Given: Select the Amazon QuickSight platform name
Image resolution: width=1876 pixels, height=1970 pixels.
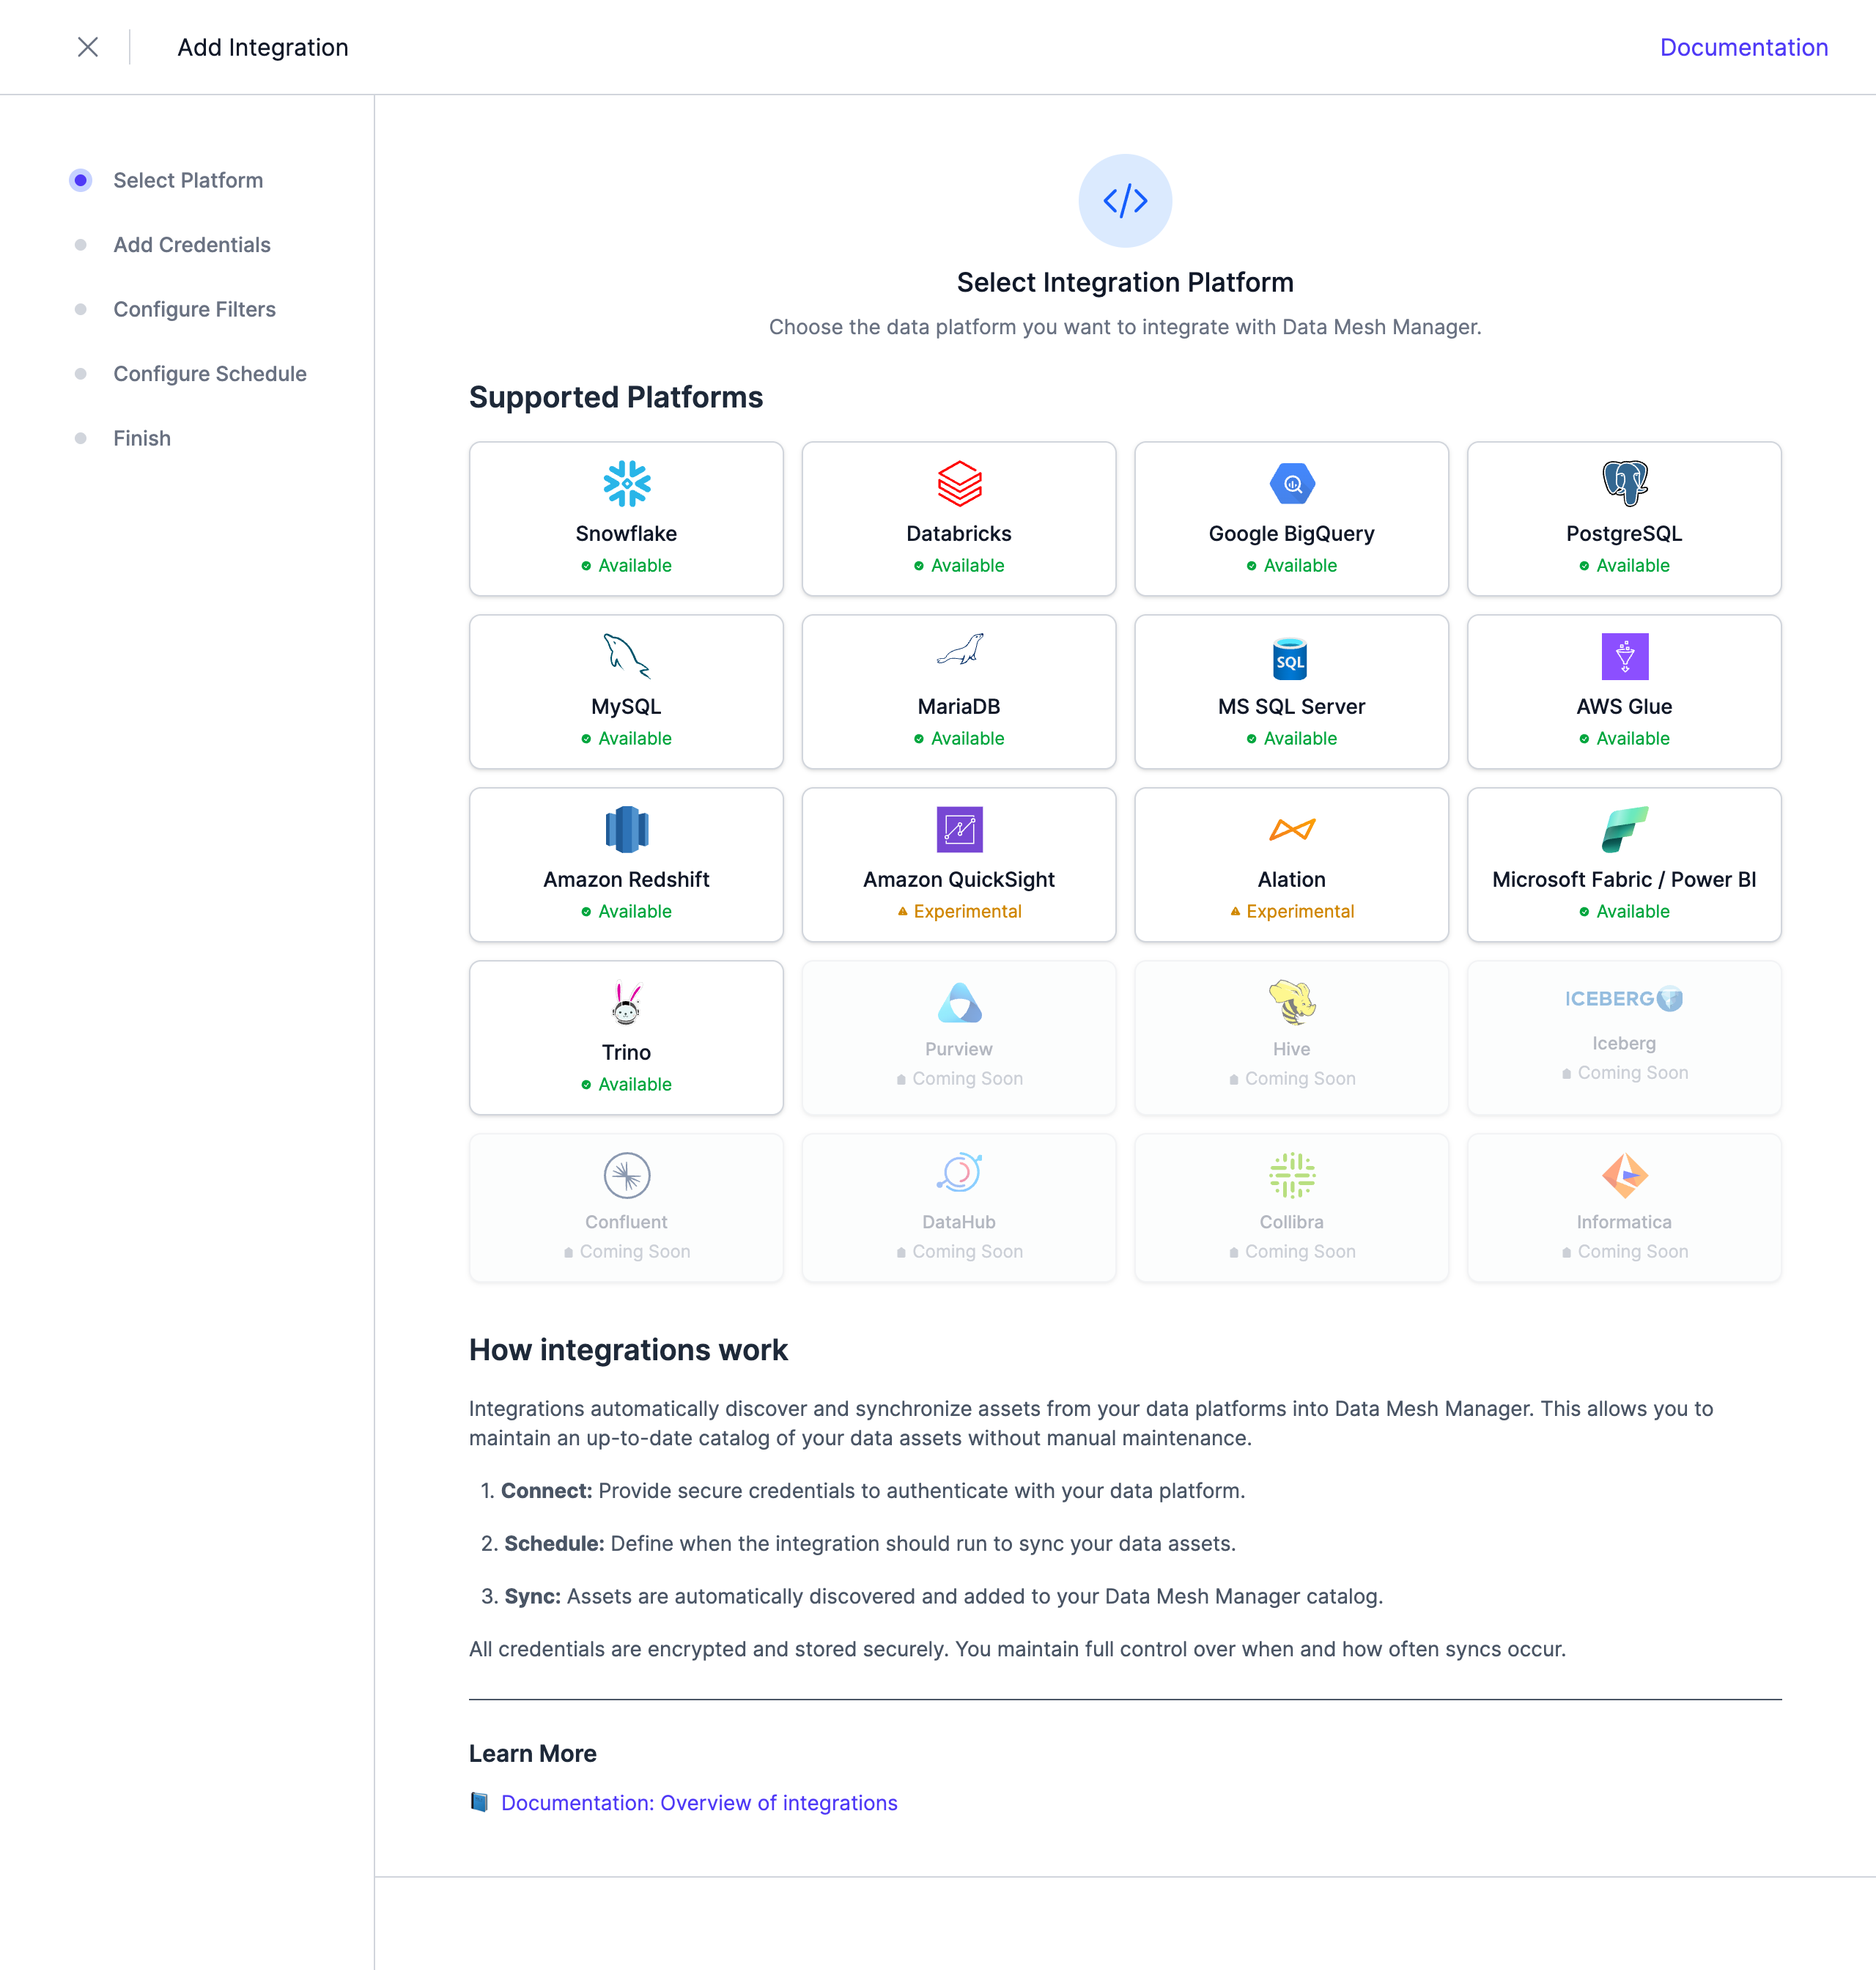Looking at the screenshot, I should tap(959, 880).
